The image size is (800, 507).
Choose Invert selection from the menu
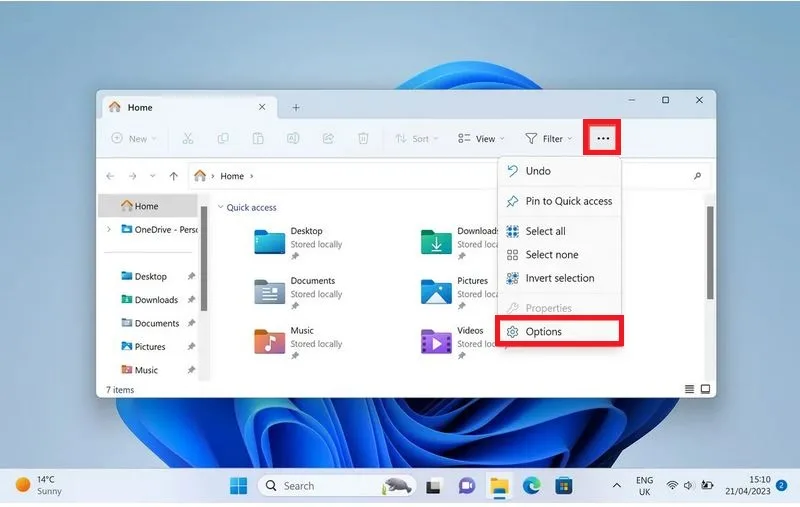[559, 278]
